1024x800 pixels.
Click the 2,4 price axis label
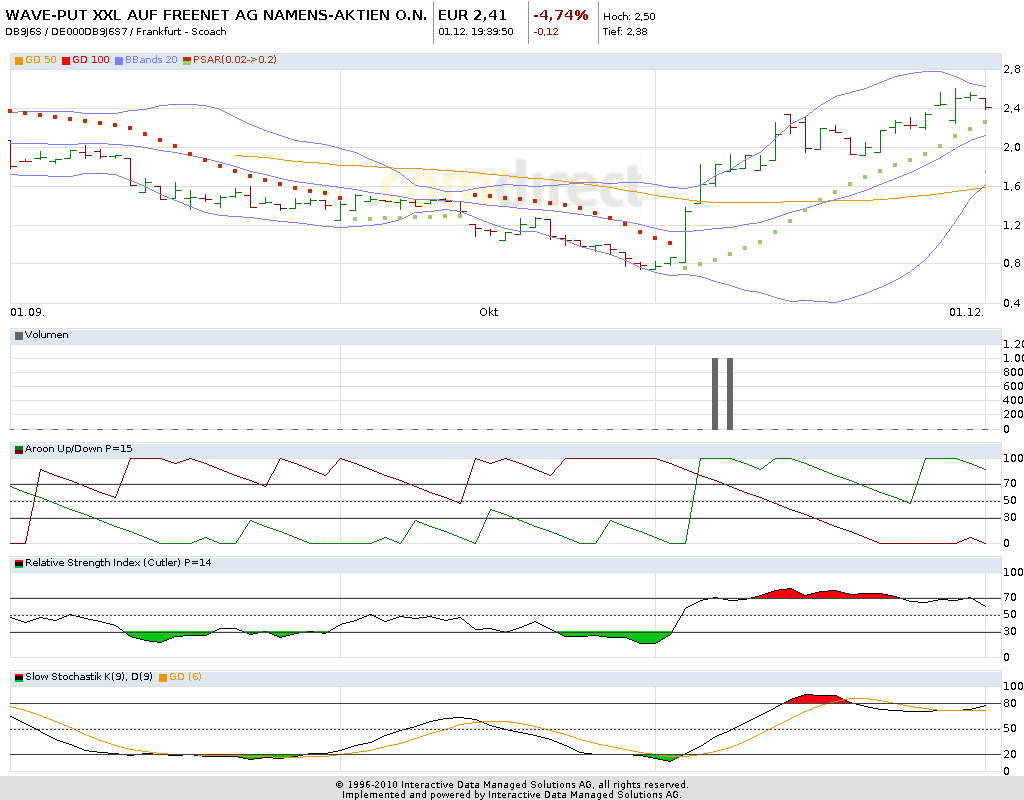pos(1012,109)
